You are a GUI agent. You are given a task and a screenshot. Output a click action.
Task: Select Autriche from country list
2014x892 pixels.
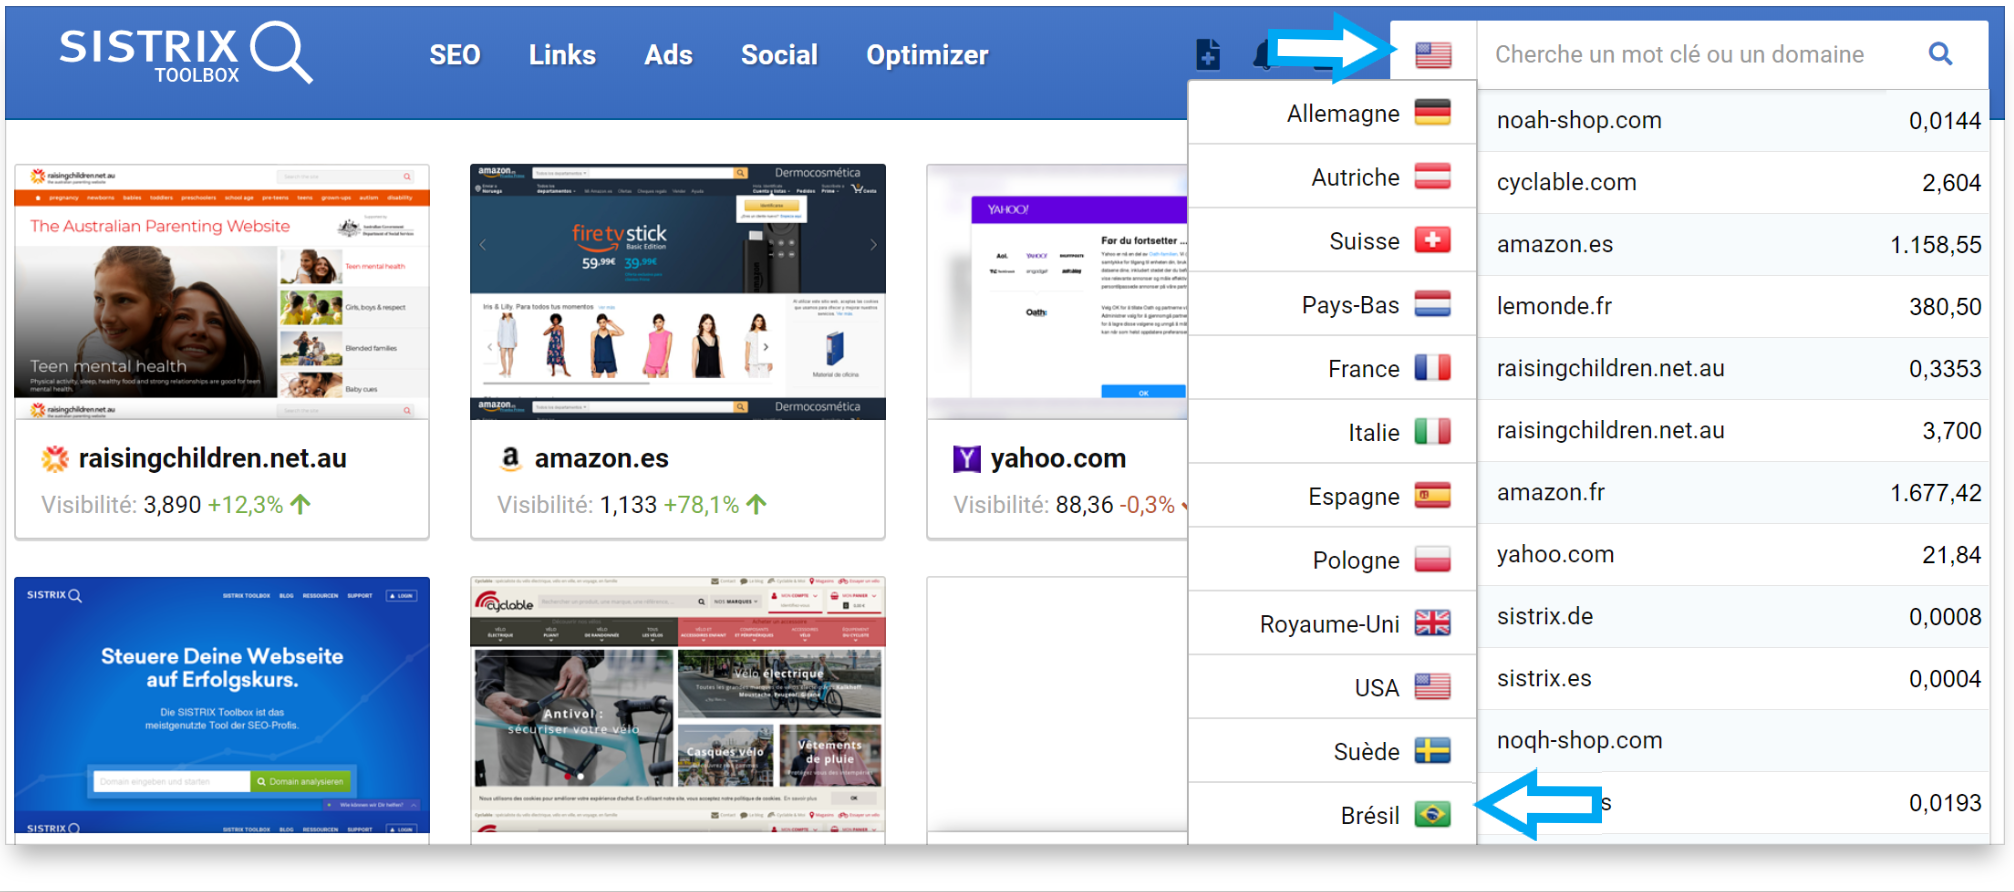[x=1332, y=177]
